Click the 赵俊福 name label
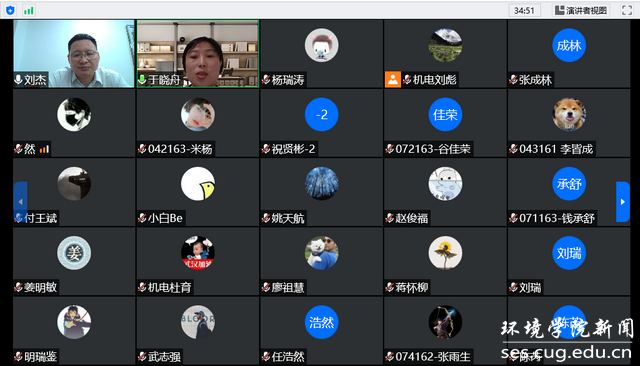This screenshot has height=366, width=640. pos(412,218)
